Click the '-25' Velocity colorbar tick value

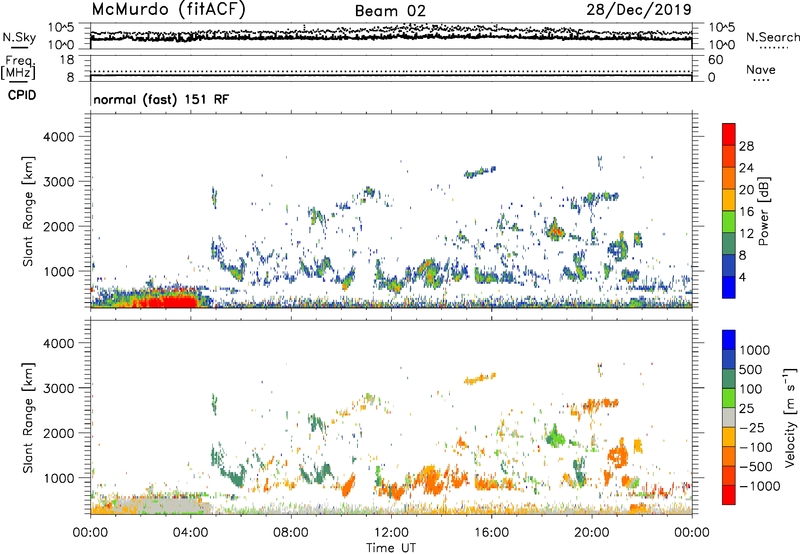click(x=752, y=427)
